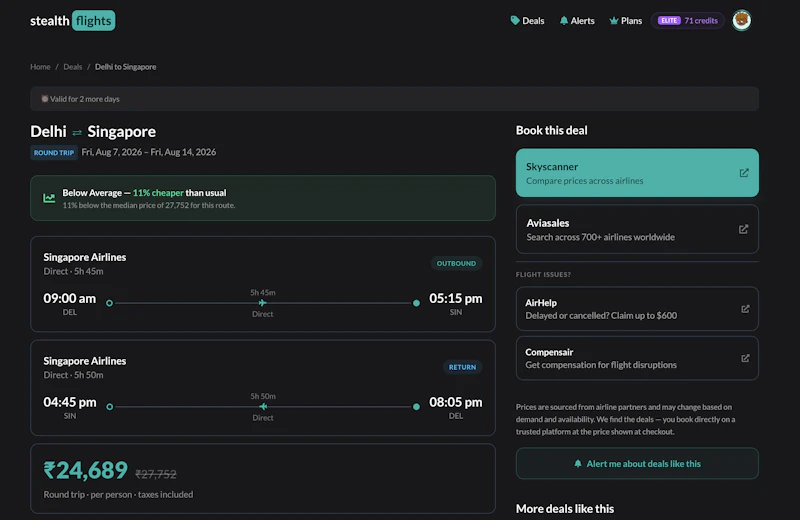Click the 08:05 pm arrival time

(x=456, y=402)
